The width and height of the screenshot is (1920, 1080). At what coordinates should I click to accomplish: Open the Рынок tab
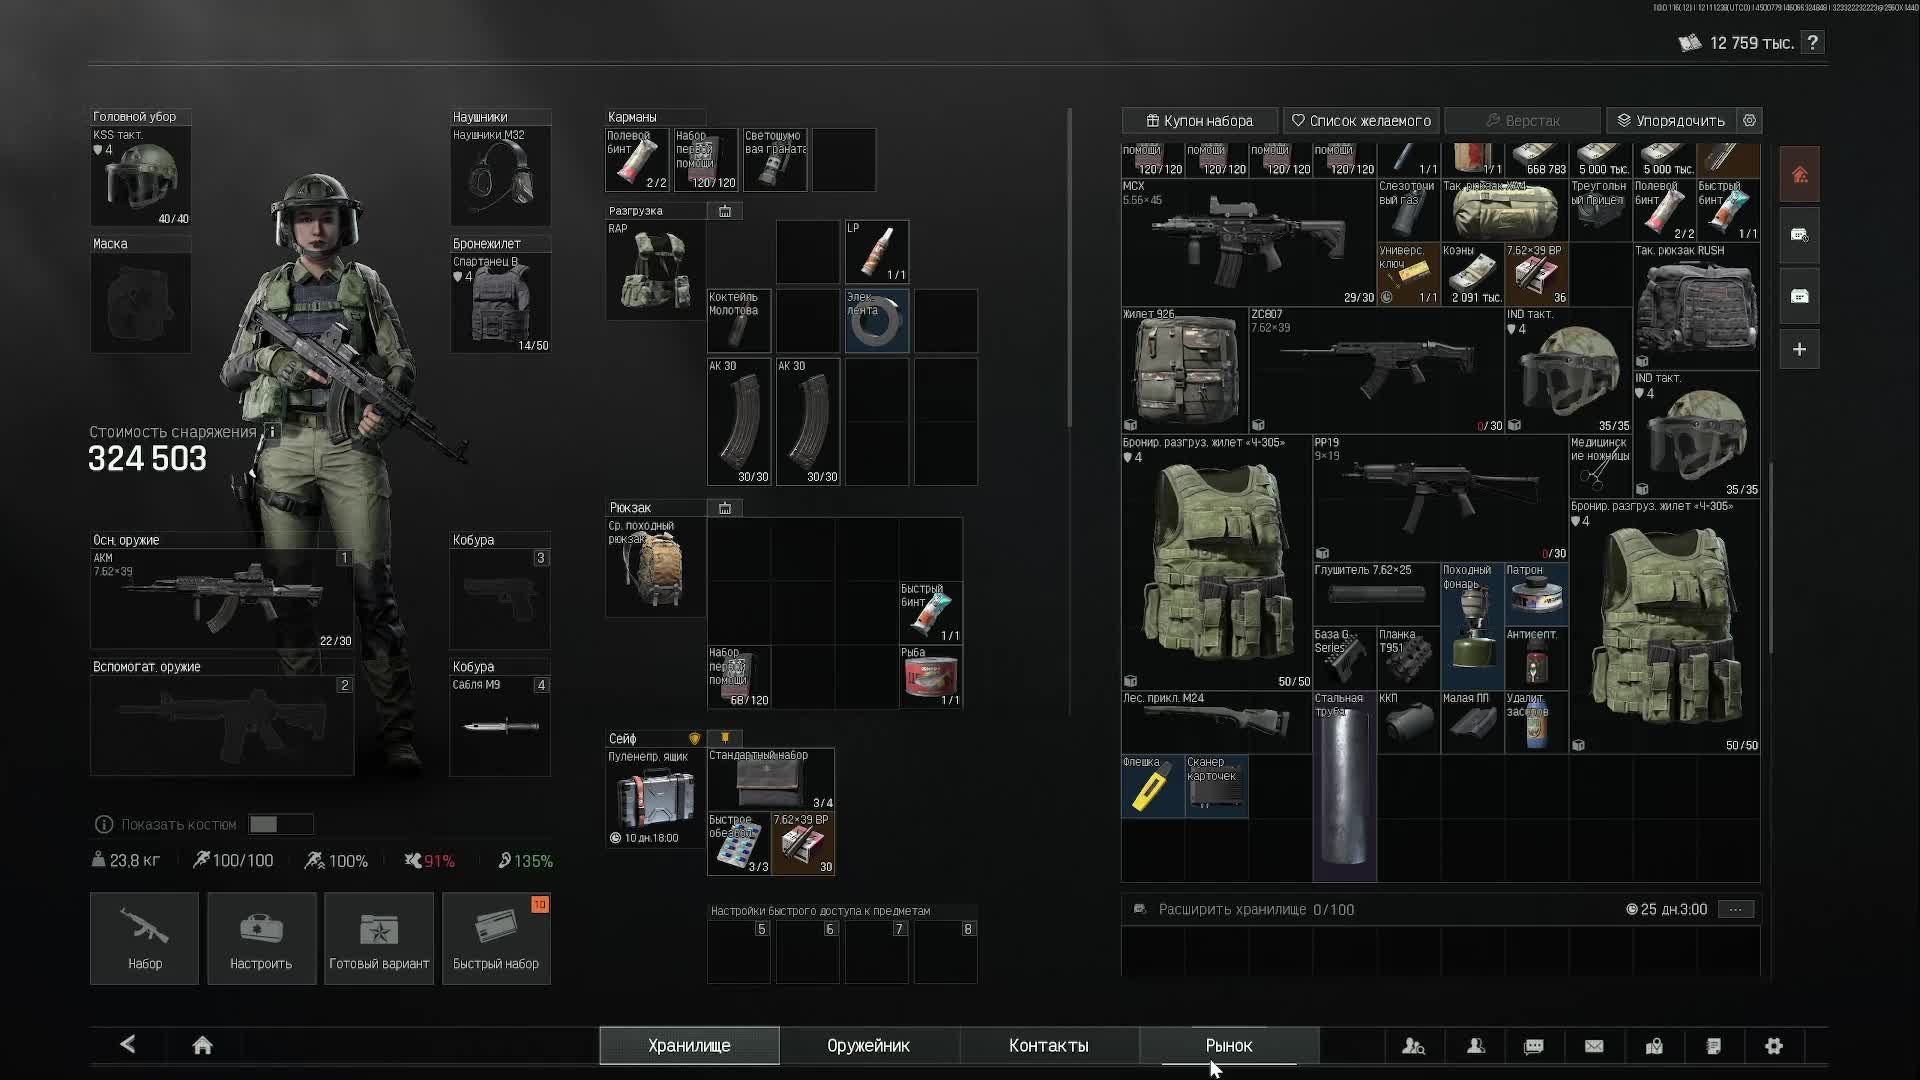(1229, 1046)
